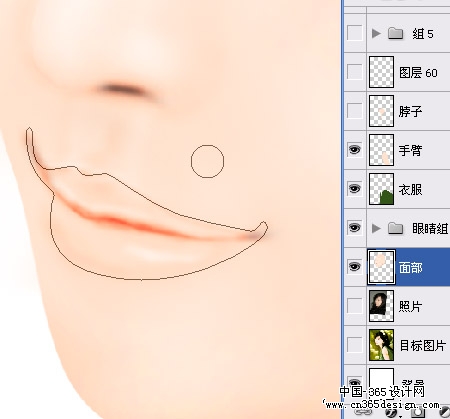Select the 脖子 layer name

(x=410, y=111)
